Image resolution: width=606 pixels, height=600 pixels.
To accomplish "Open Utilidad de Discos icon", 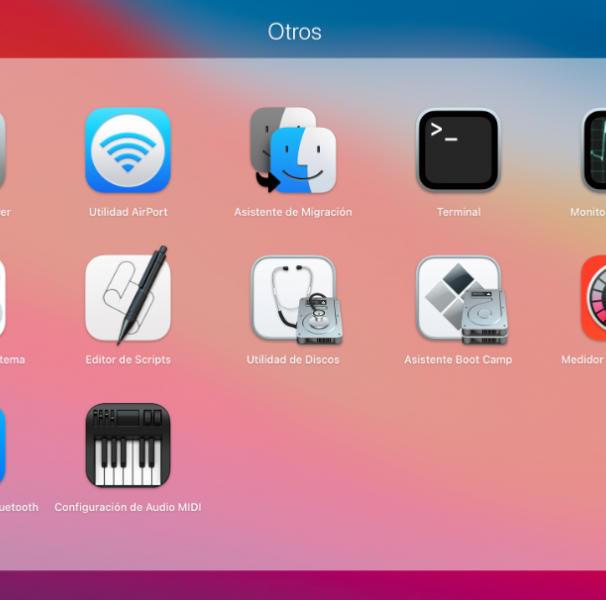I will 296,300.
